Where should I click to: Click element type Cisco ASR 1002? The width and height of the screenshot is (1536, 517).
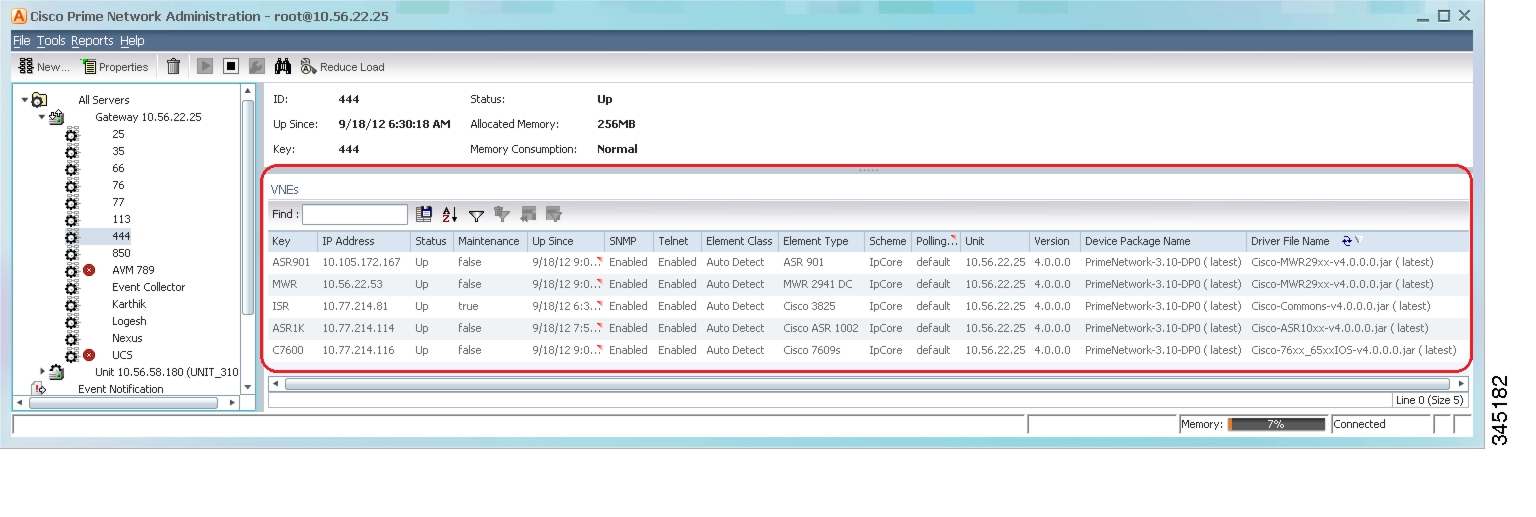[820, 328]
